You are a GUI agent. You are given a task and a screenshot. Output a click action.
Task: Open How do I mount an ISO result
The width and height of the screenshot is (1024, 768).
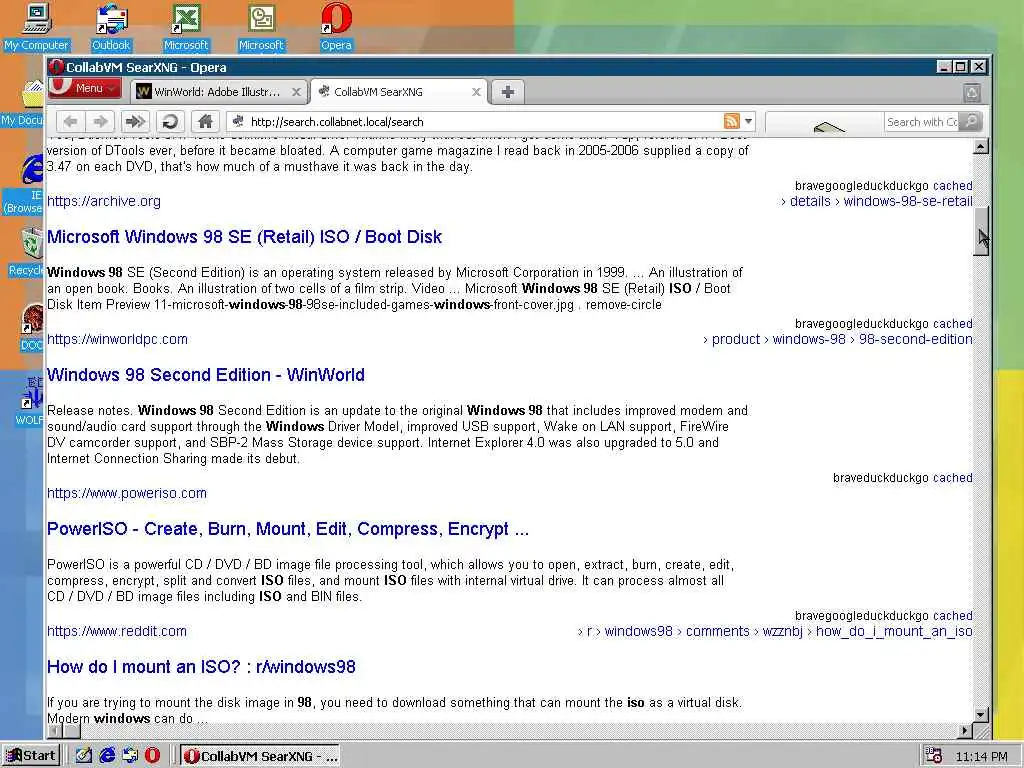click(x=201, y=667)
